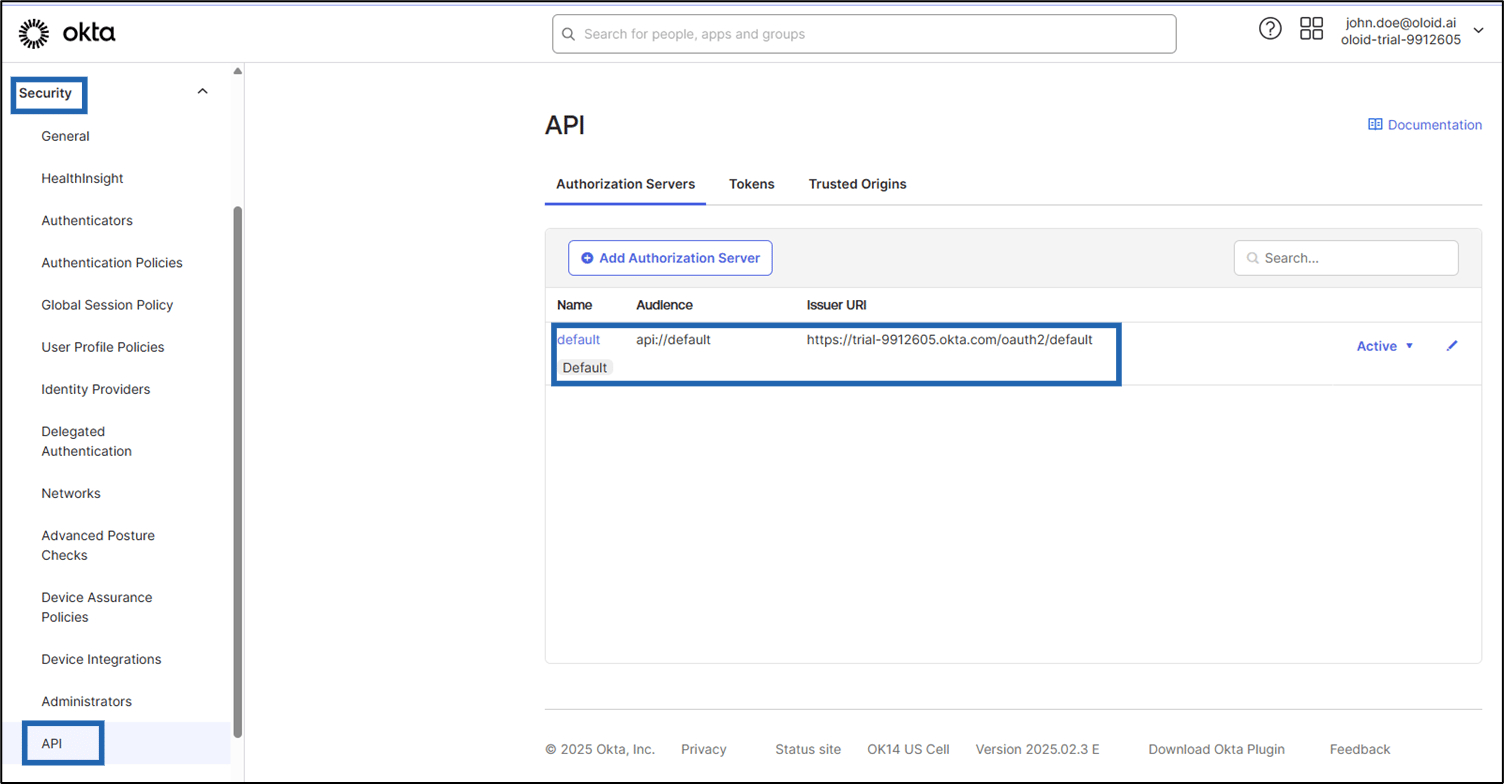Go to Authenticators page
Viewport: 1504px width, 784px height.
tap(87, 220)
